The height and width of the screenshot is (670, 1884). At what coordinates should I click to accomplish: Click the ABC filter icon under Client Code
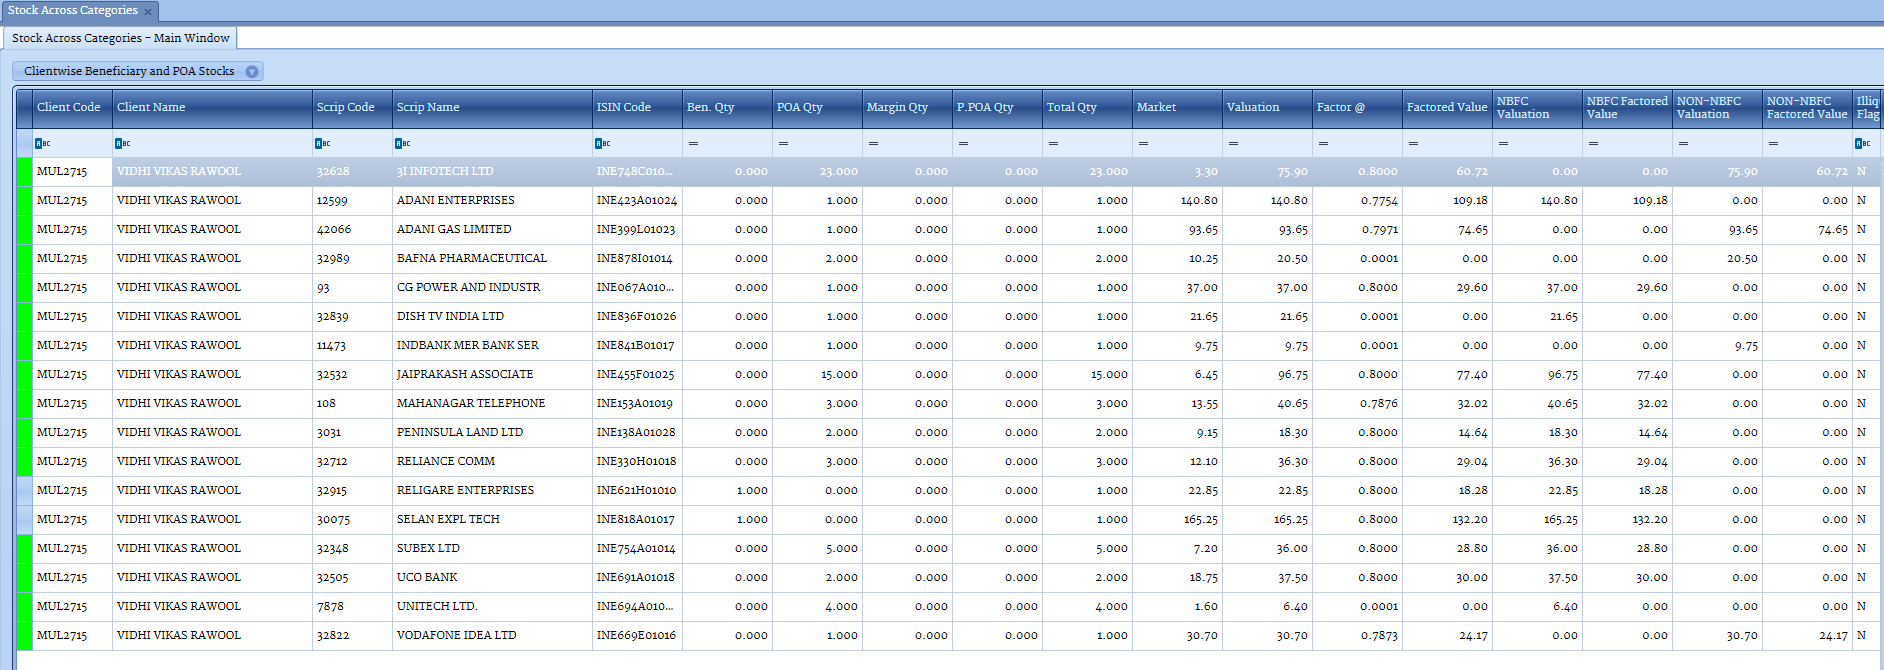(x=43, y=143)
